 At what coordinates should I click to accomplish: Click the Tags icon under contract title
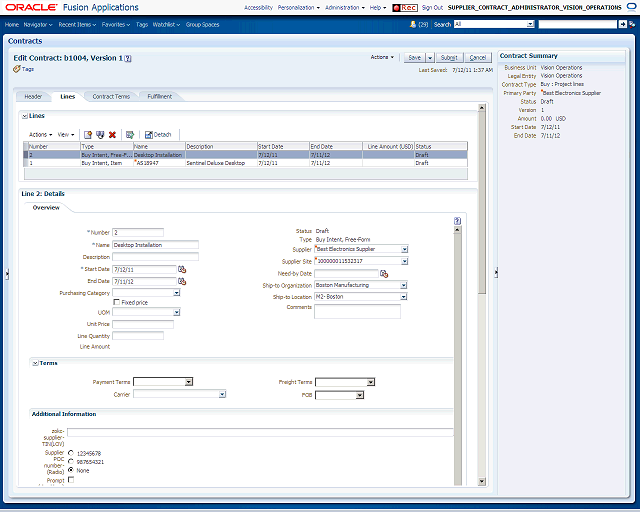[x=17, y=69]
